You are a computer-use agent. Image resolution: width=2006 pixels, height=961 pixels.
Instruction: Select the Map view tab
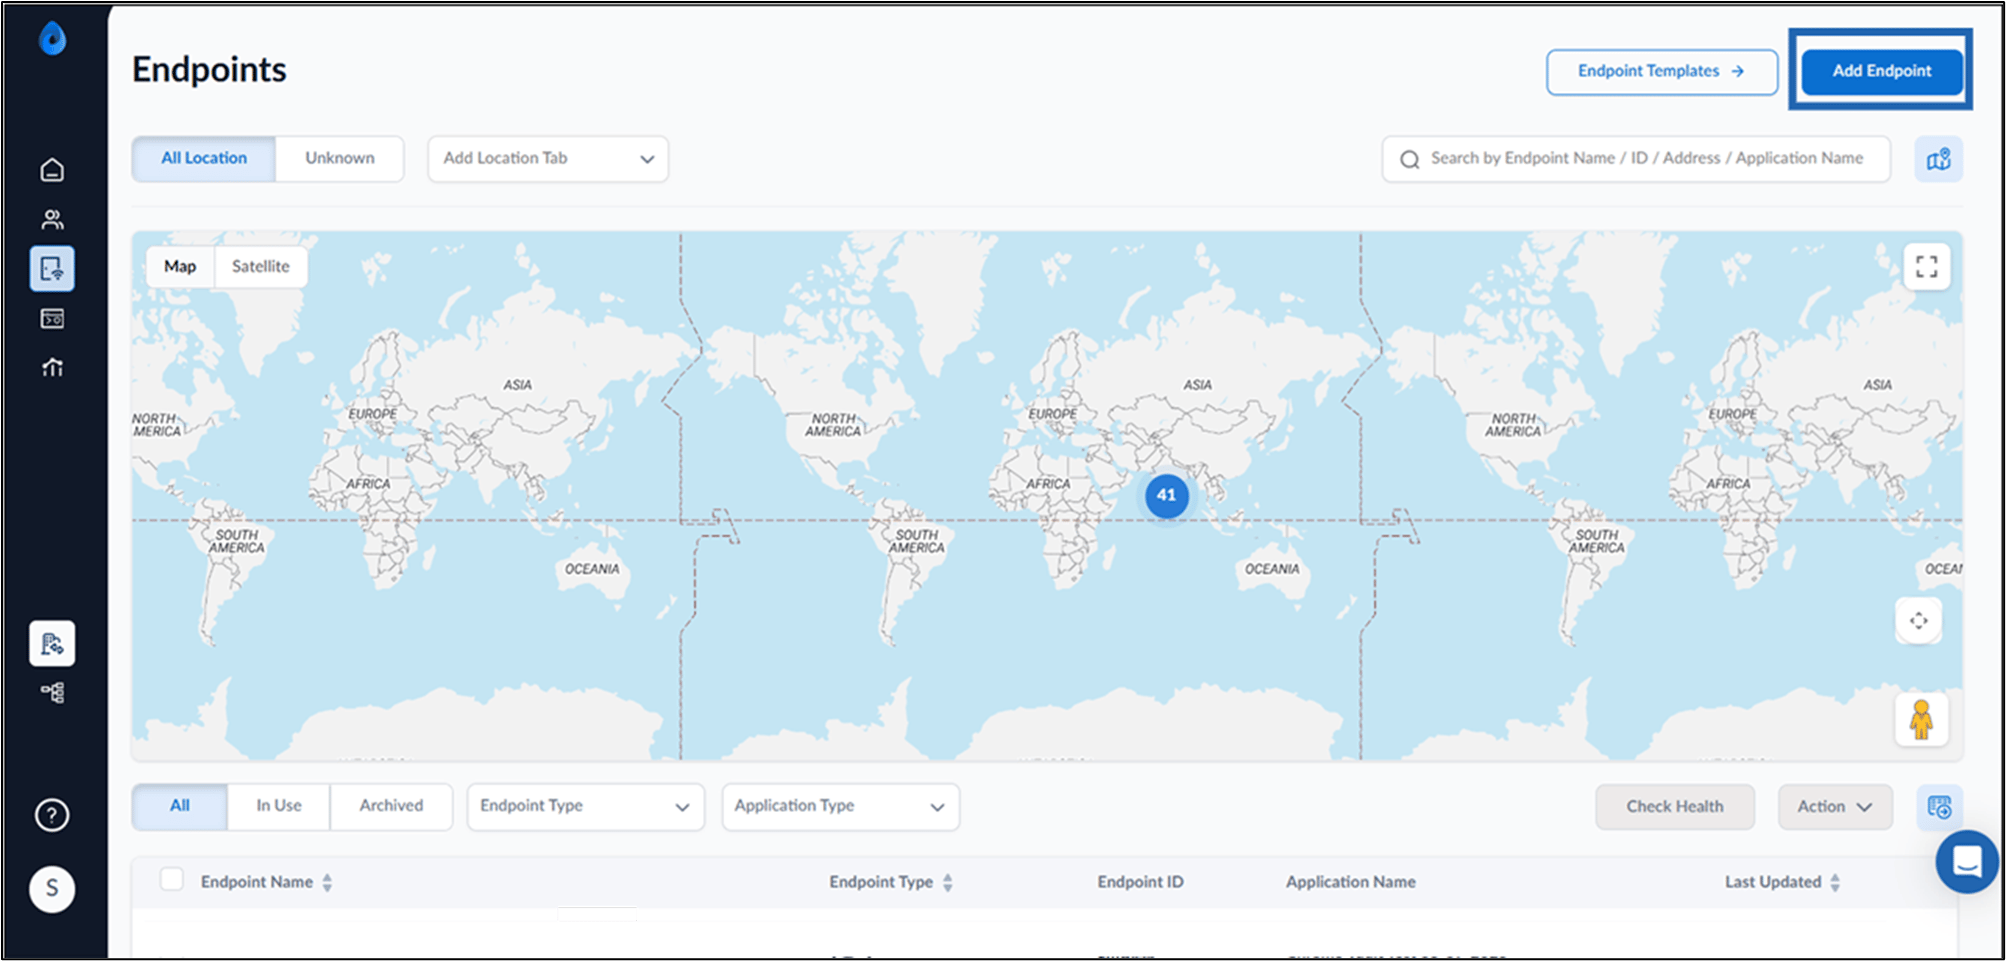coord(180,266)
